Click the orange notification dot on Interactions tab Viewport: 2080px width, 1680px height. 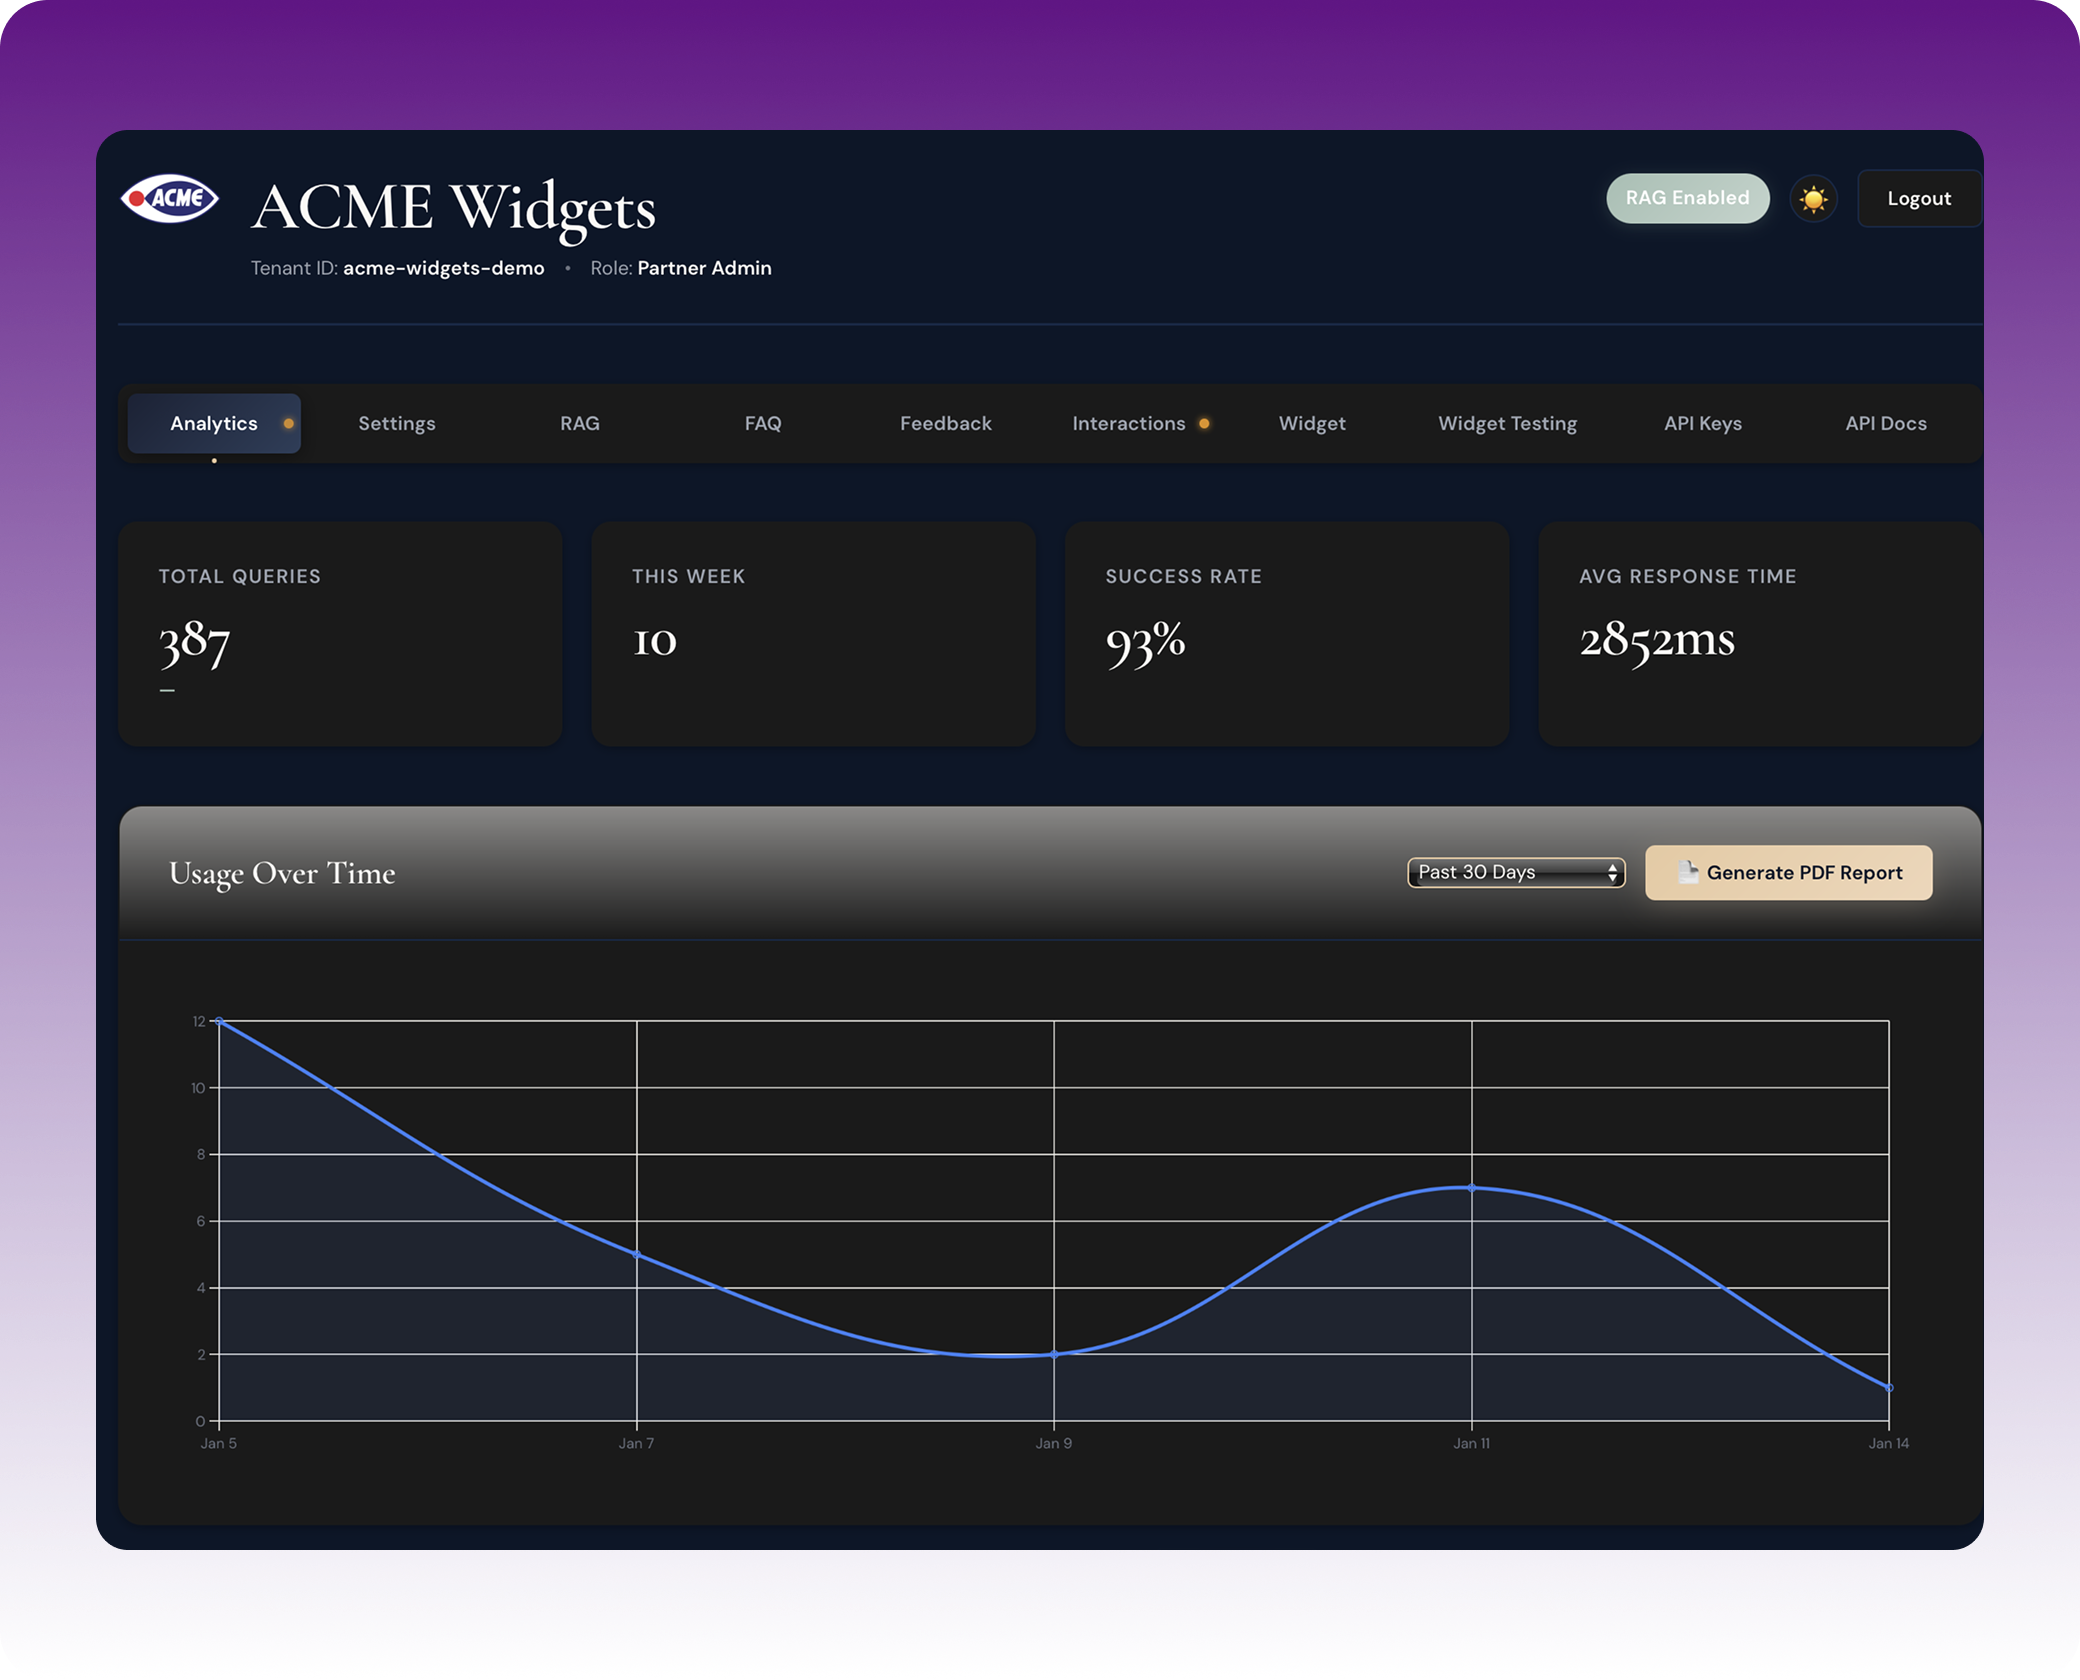point(1204,423)
